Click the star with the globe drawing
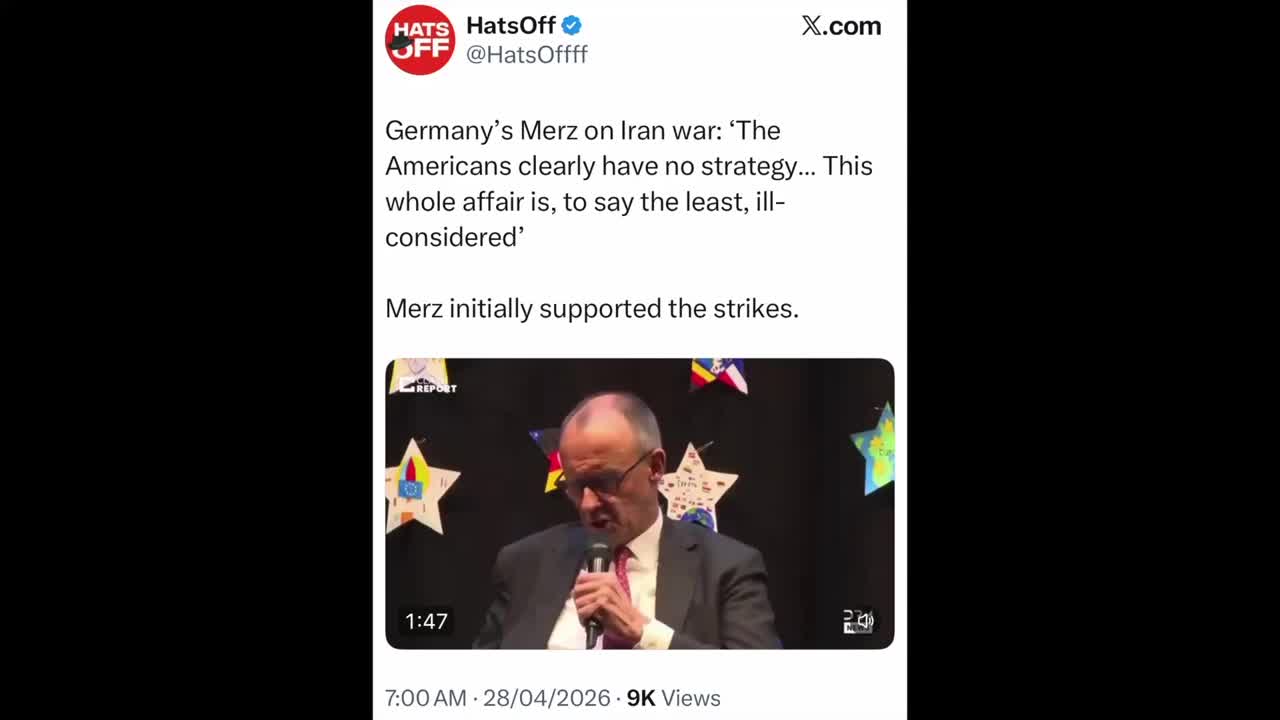The image size is (1280, 720). point(696,486)
